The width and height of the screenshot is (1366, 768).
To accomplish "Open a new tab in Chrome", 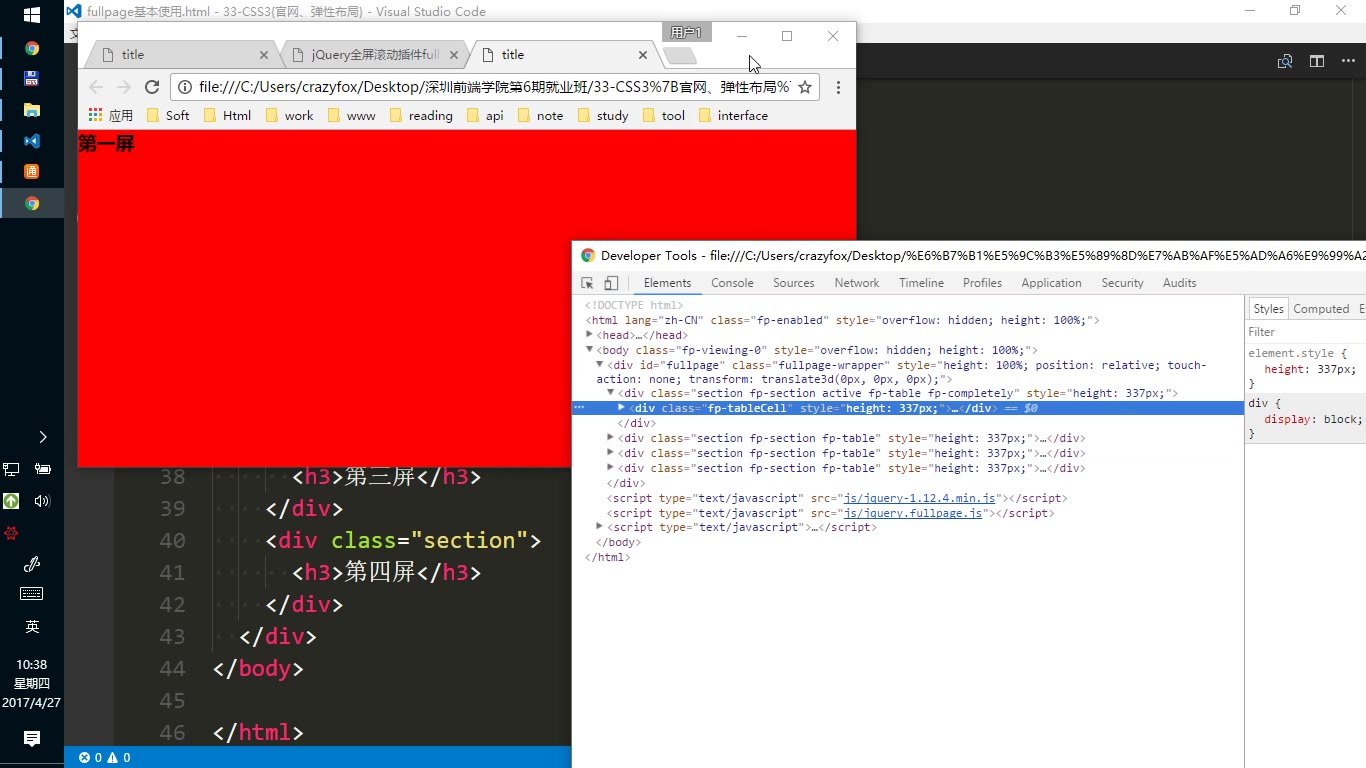I will pyautogui.click(x=680, y=55).
